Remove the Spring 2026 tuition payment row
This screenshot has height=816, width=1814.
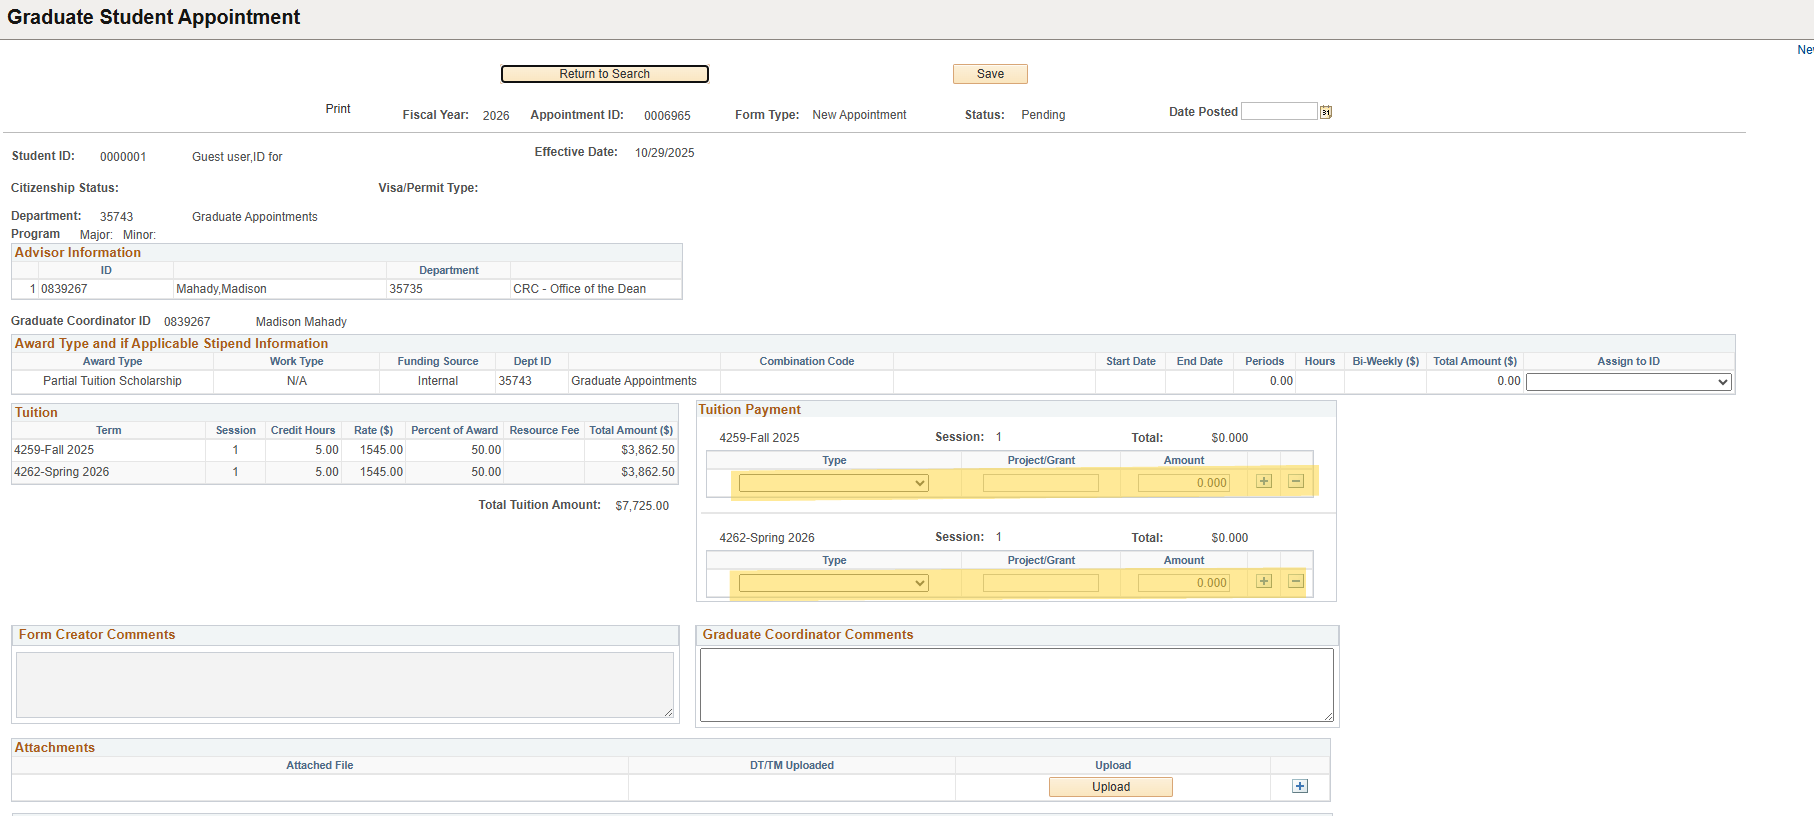(1296, 582)
